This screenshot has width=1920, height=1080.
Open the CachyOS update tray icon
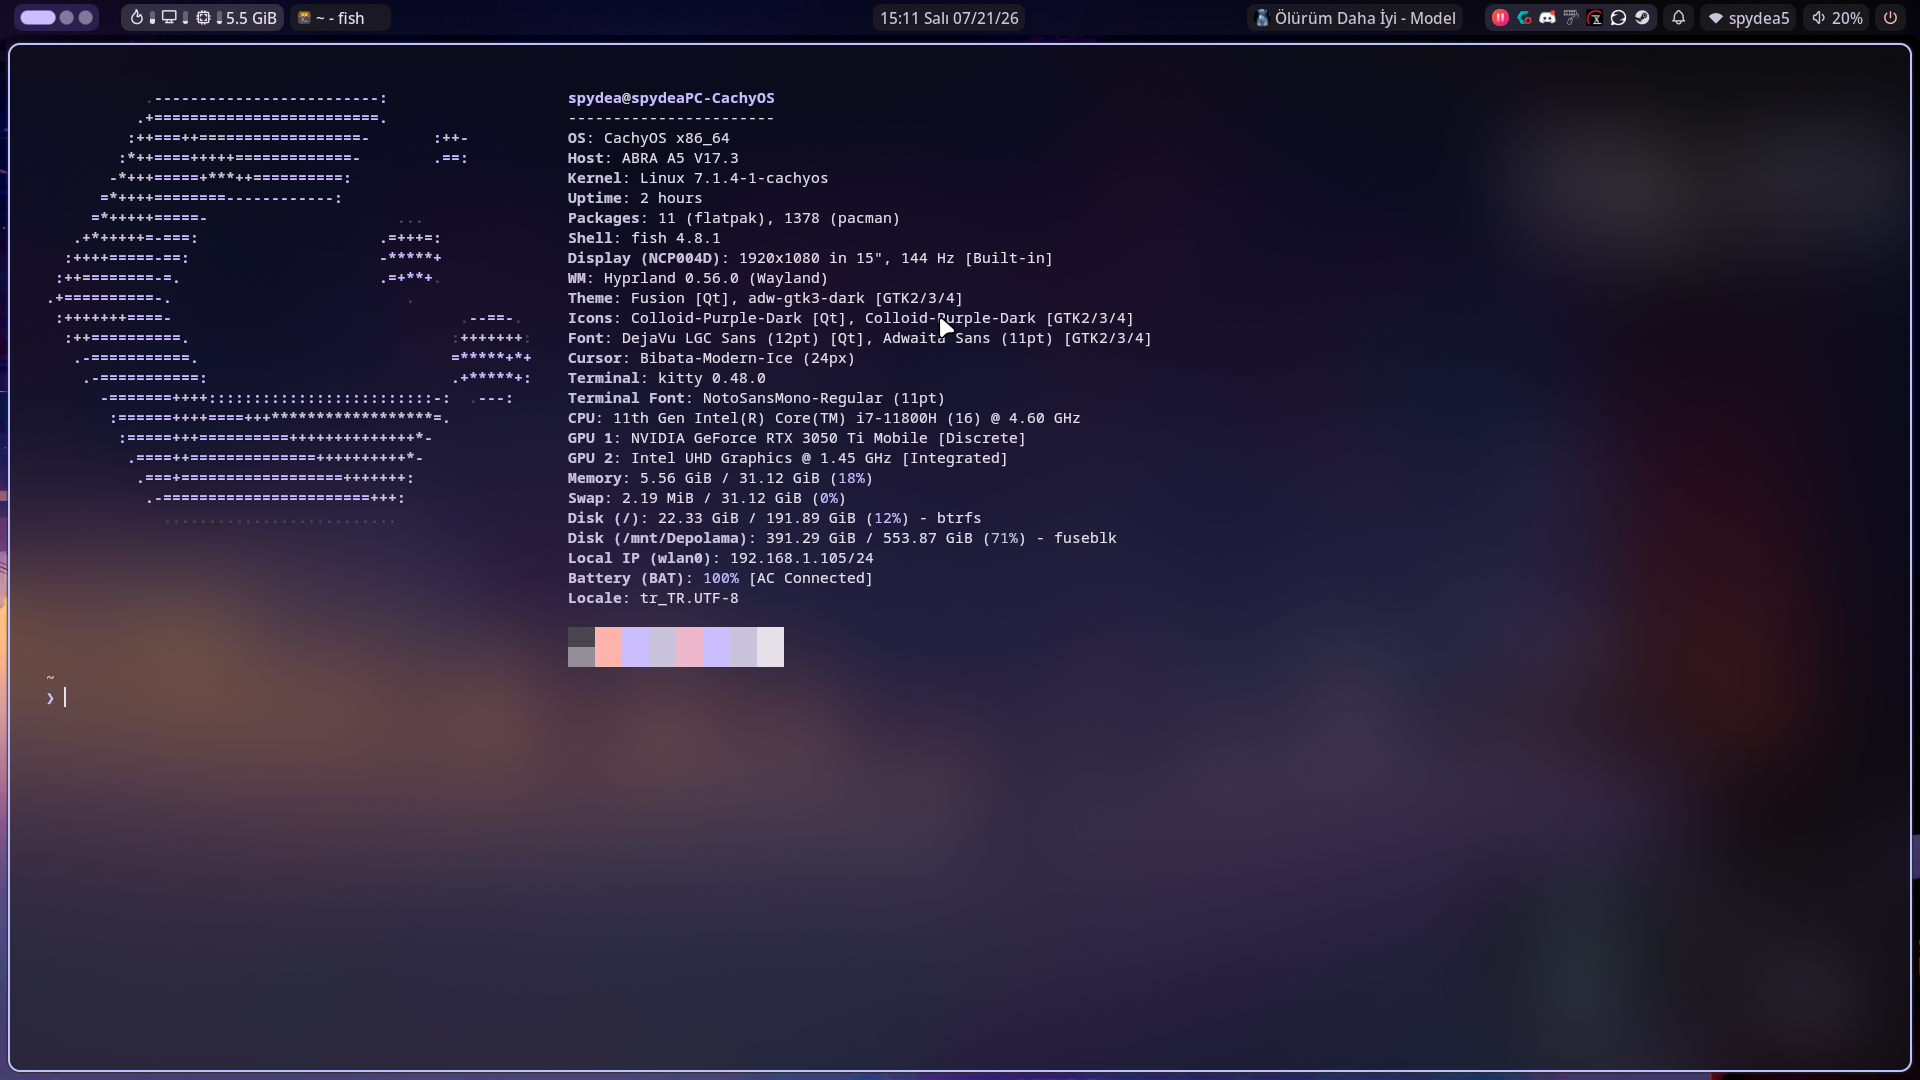(x=1524, y=18)
